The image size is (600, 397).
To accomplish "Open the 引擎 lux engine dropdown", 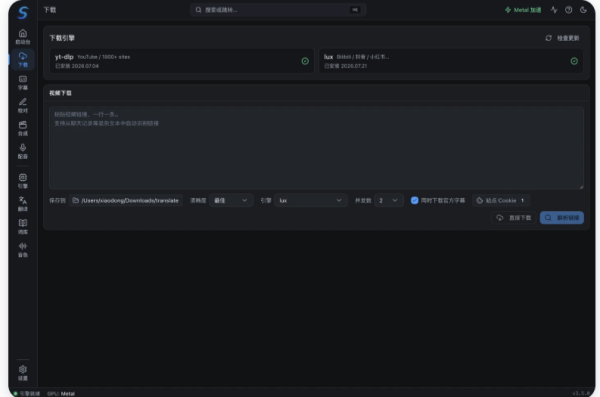I will tap(311, 200).
